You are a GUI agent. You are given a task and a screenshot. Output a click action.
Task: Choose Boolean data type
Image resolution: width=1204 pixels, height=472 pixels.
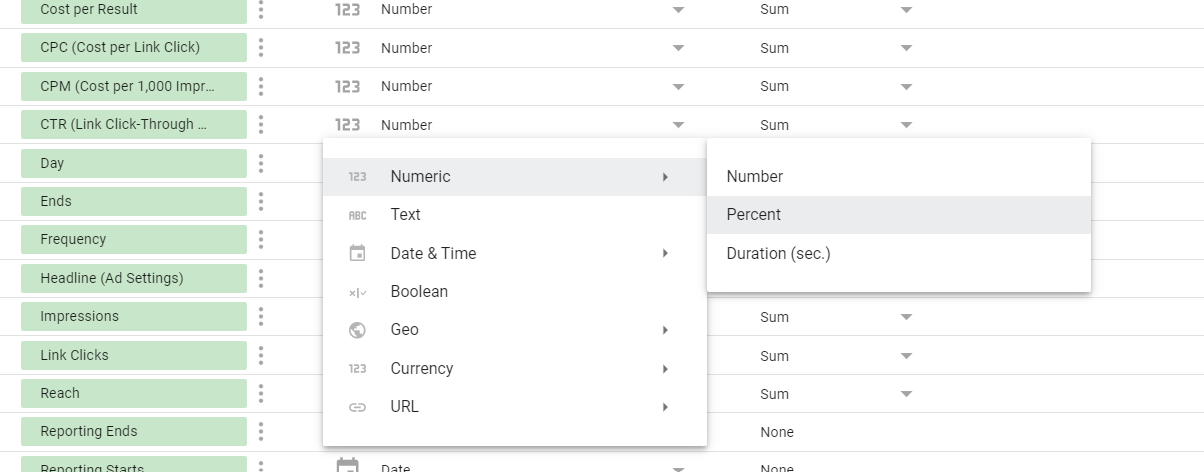coord(419,292)
